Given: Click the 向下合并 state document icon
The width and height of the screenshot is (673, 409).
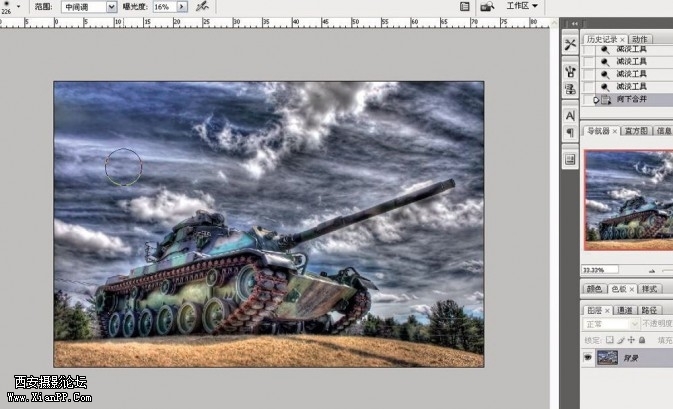Looking at the screenshot, I should tap(606, 100).
